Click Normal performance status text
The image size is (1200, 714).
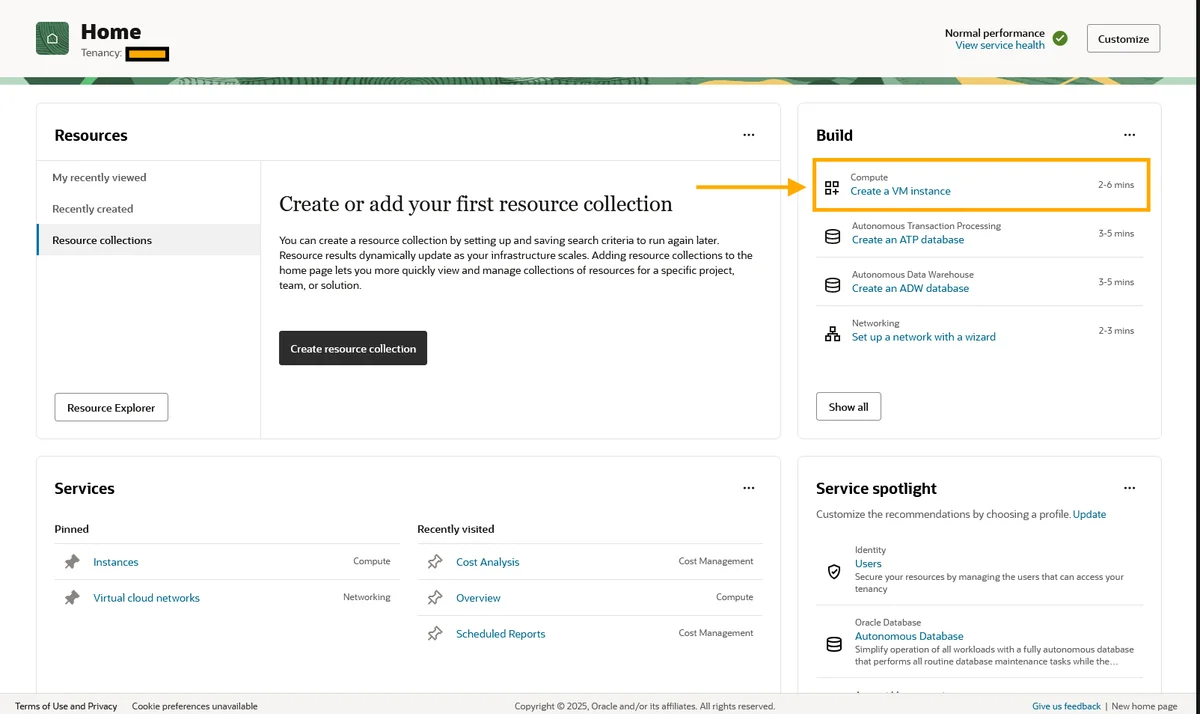(x=995, y=33)
